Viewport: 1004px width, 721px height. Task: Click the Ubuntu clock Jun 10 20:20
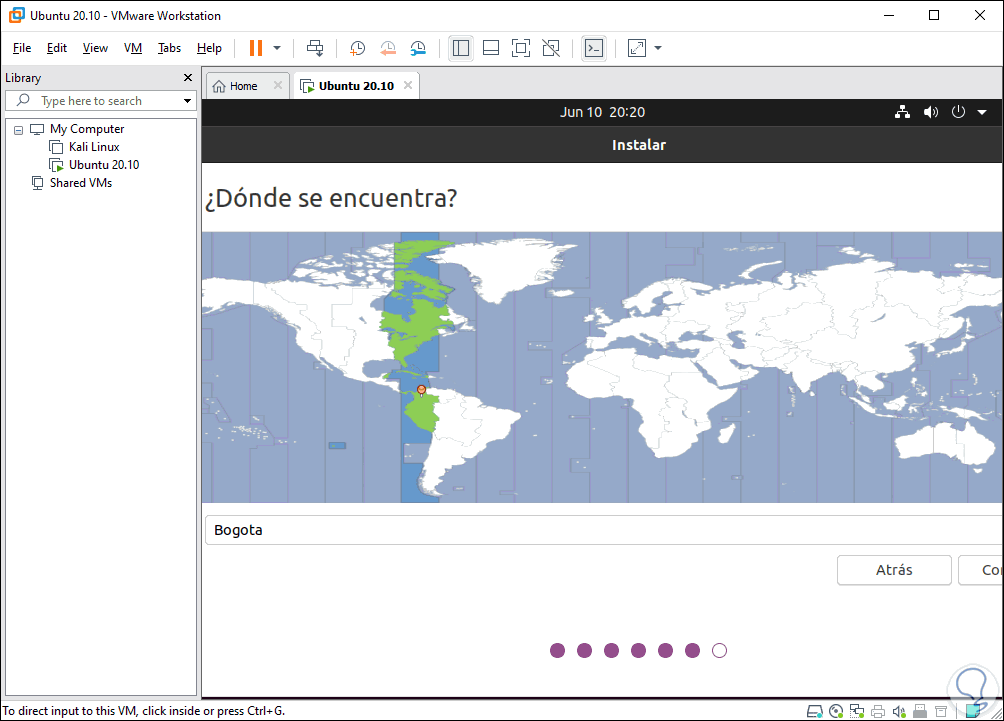[x=603, y=112]
